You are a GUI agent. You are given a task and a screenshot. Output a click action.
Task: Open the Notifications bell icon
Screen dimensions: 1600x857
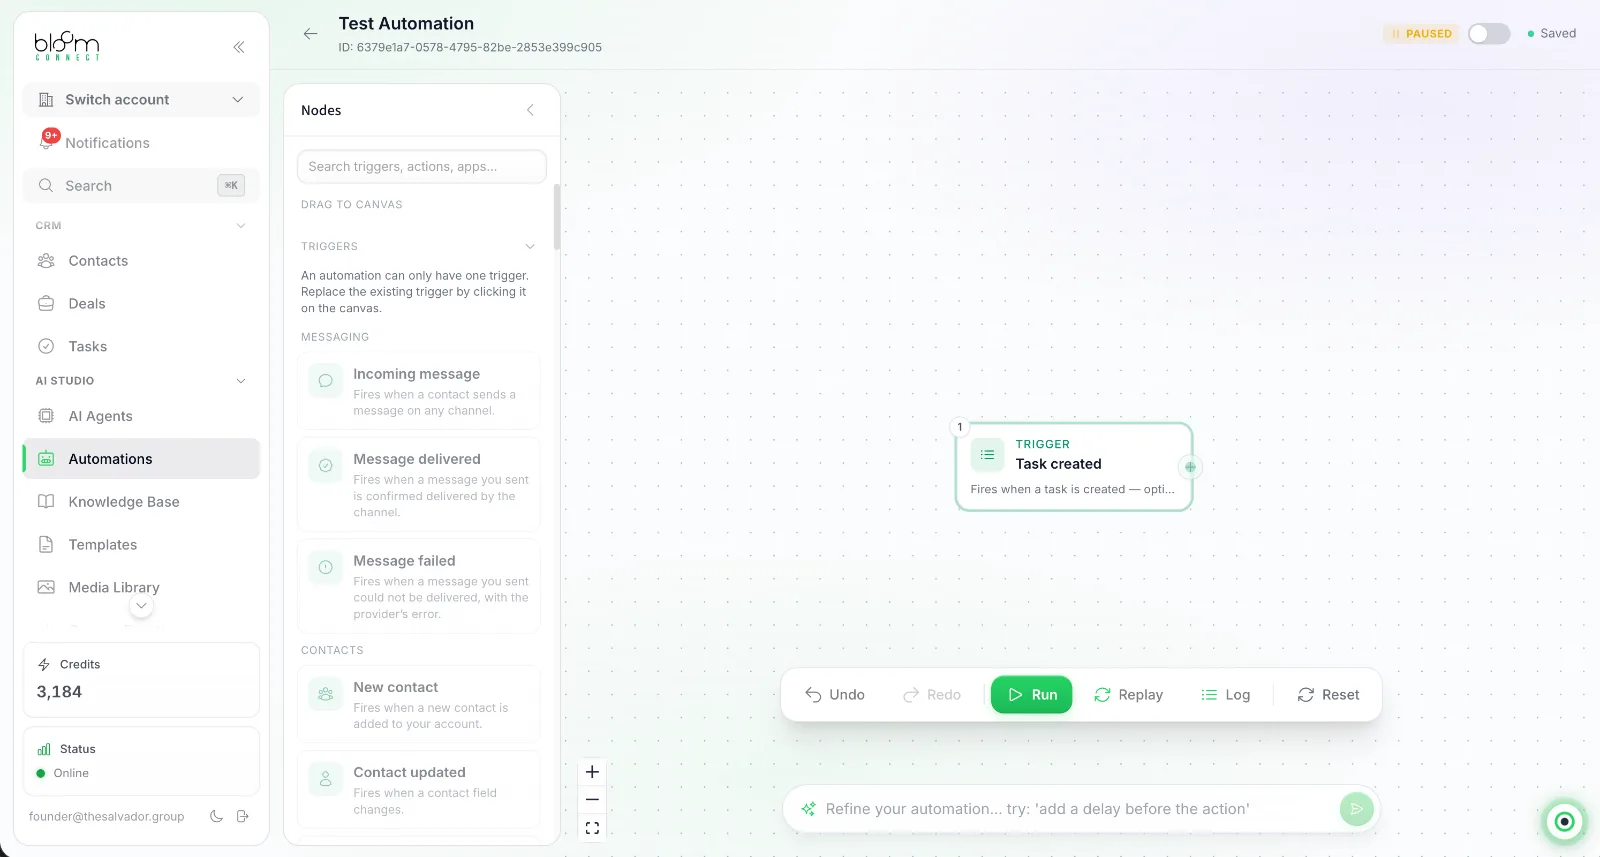point(46,143)
